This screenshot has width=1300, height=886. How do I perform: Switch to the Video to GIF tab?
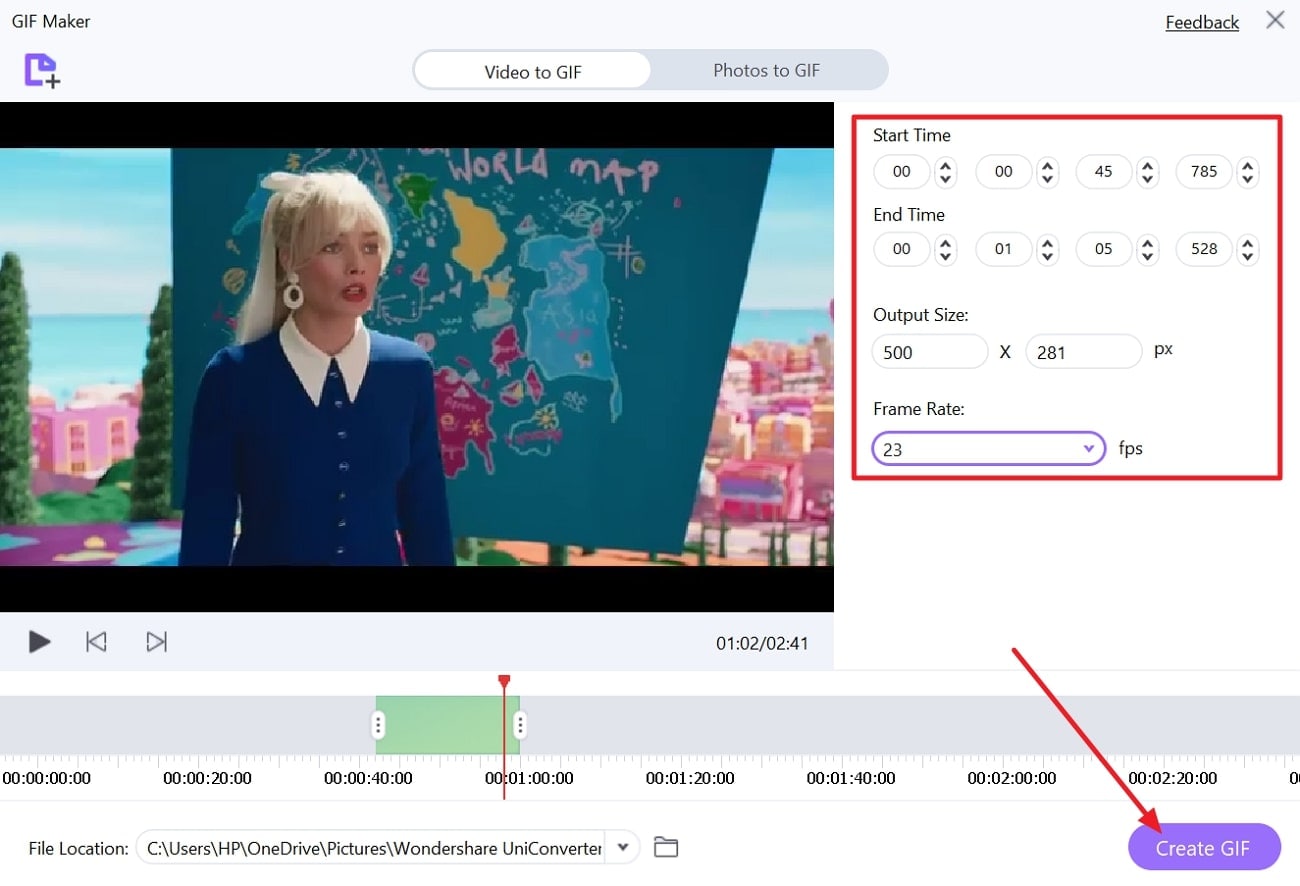pyautogui.click(x=533, y=71)
